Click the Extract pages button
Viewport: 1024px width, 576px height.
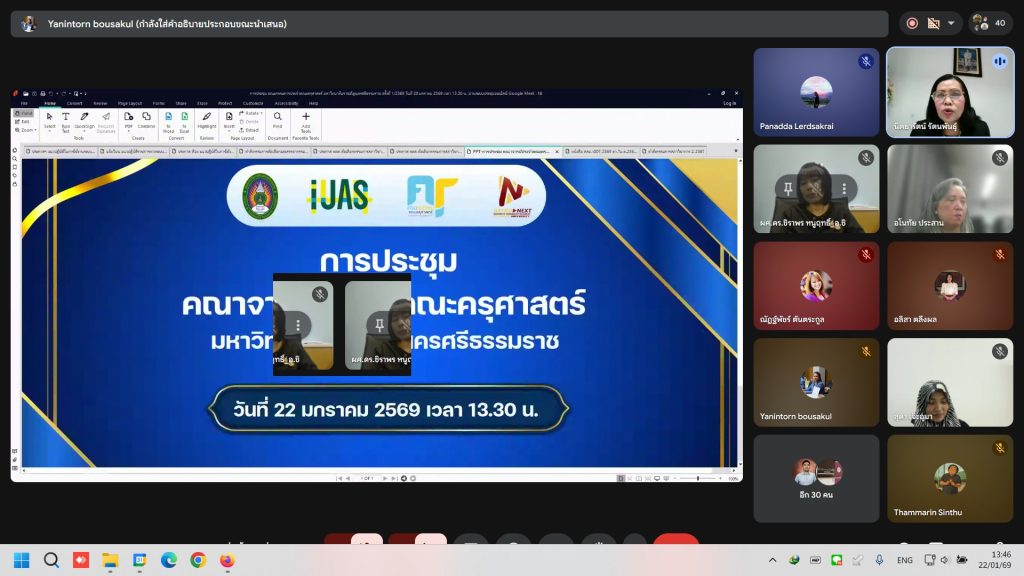point(251,130)
